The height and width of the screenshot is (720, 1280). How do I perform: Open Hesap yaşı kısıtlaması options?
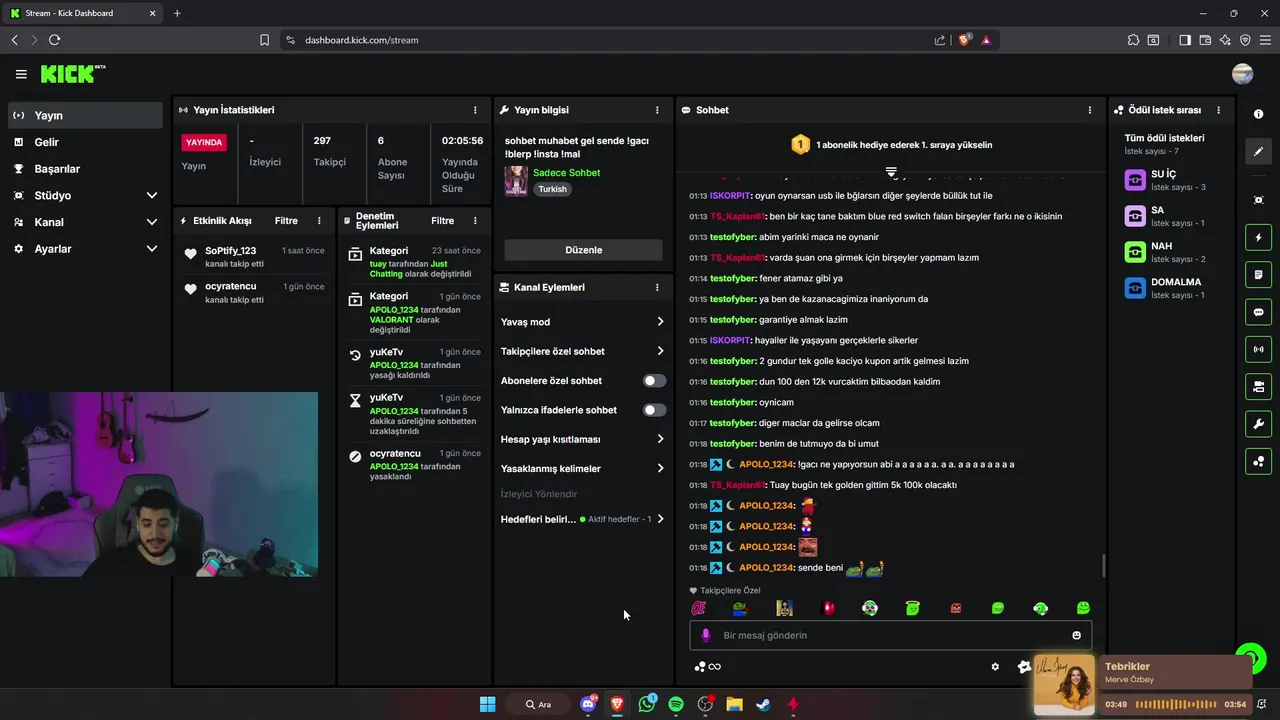(583, 439)
